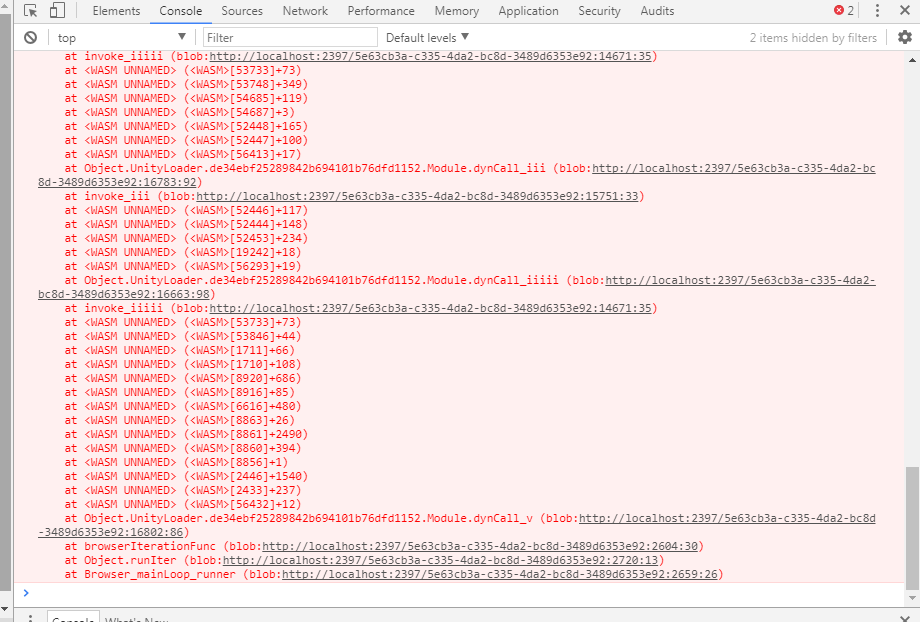The height and width of the screenshot is (622, 920).
Task: Switch to the Audits tab
Action: [x=657, y=11]
